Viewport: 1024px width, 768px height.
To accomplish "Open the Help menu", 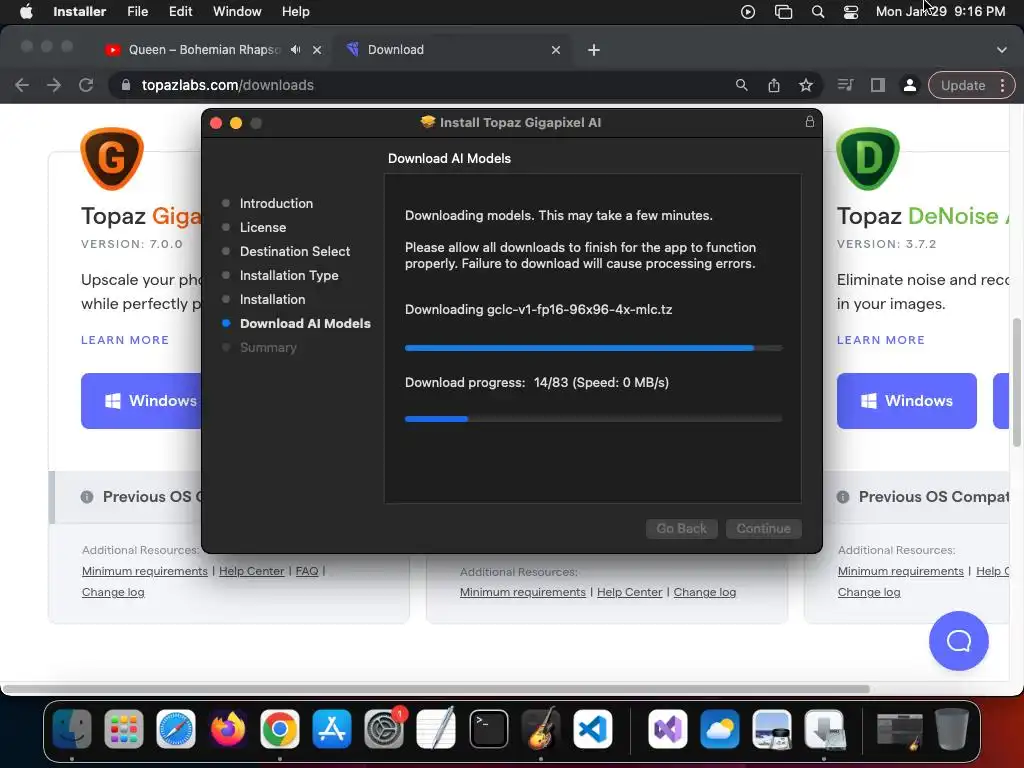I will pos(295,12).
